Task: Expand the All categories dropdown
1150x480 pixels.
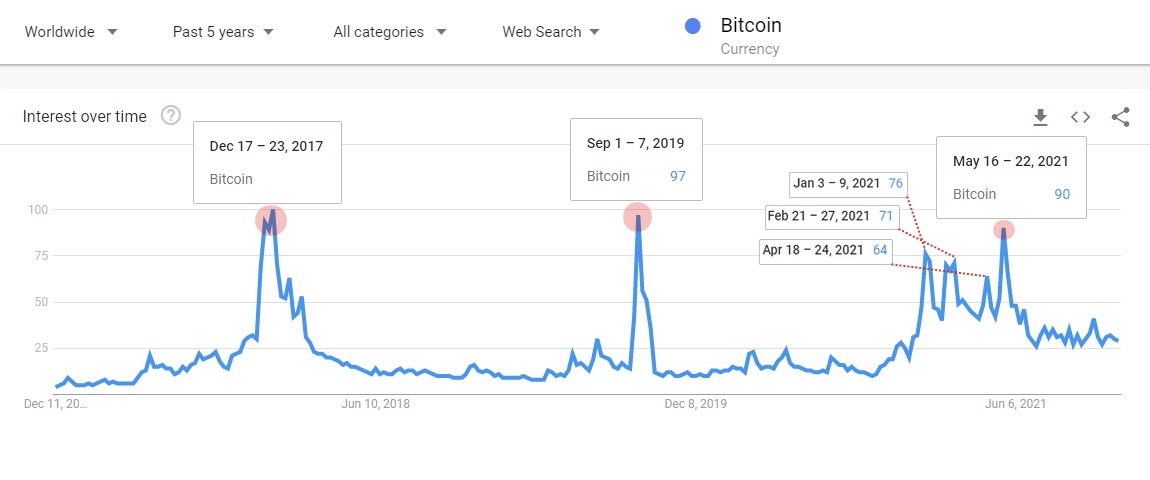Action: click(x=389, y=32)
